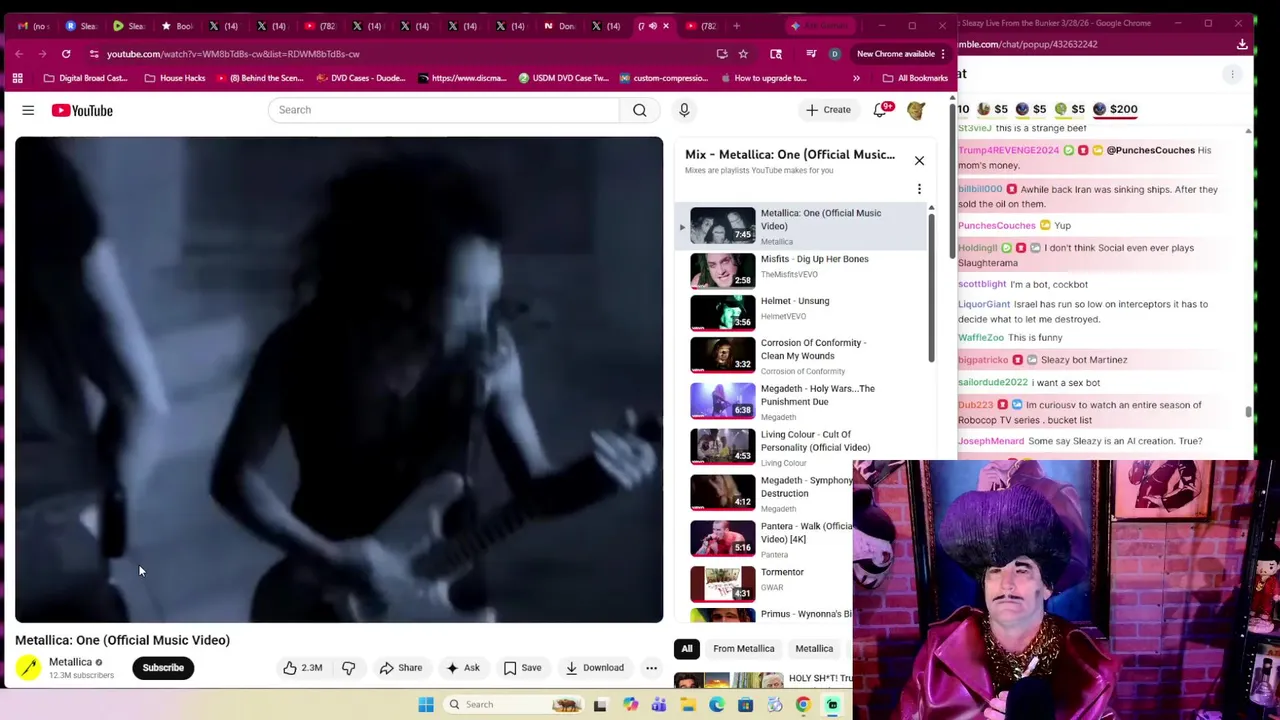The image size is (1280, 720).
Task: Open the All Bookmarks folder
Action: [915, 78]
